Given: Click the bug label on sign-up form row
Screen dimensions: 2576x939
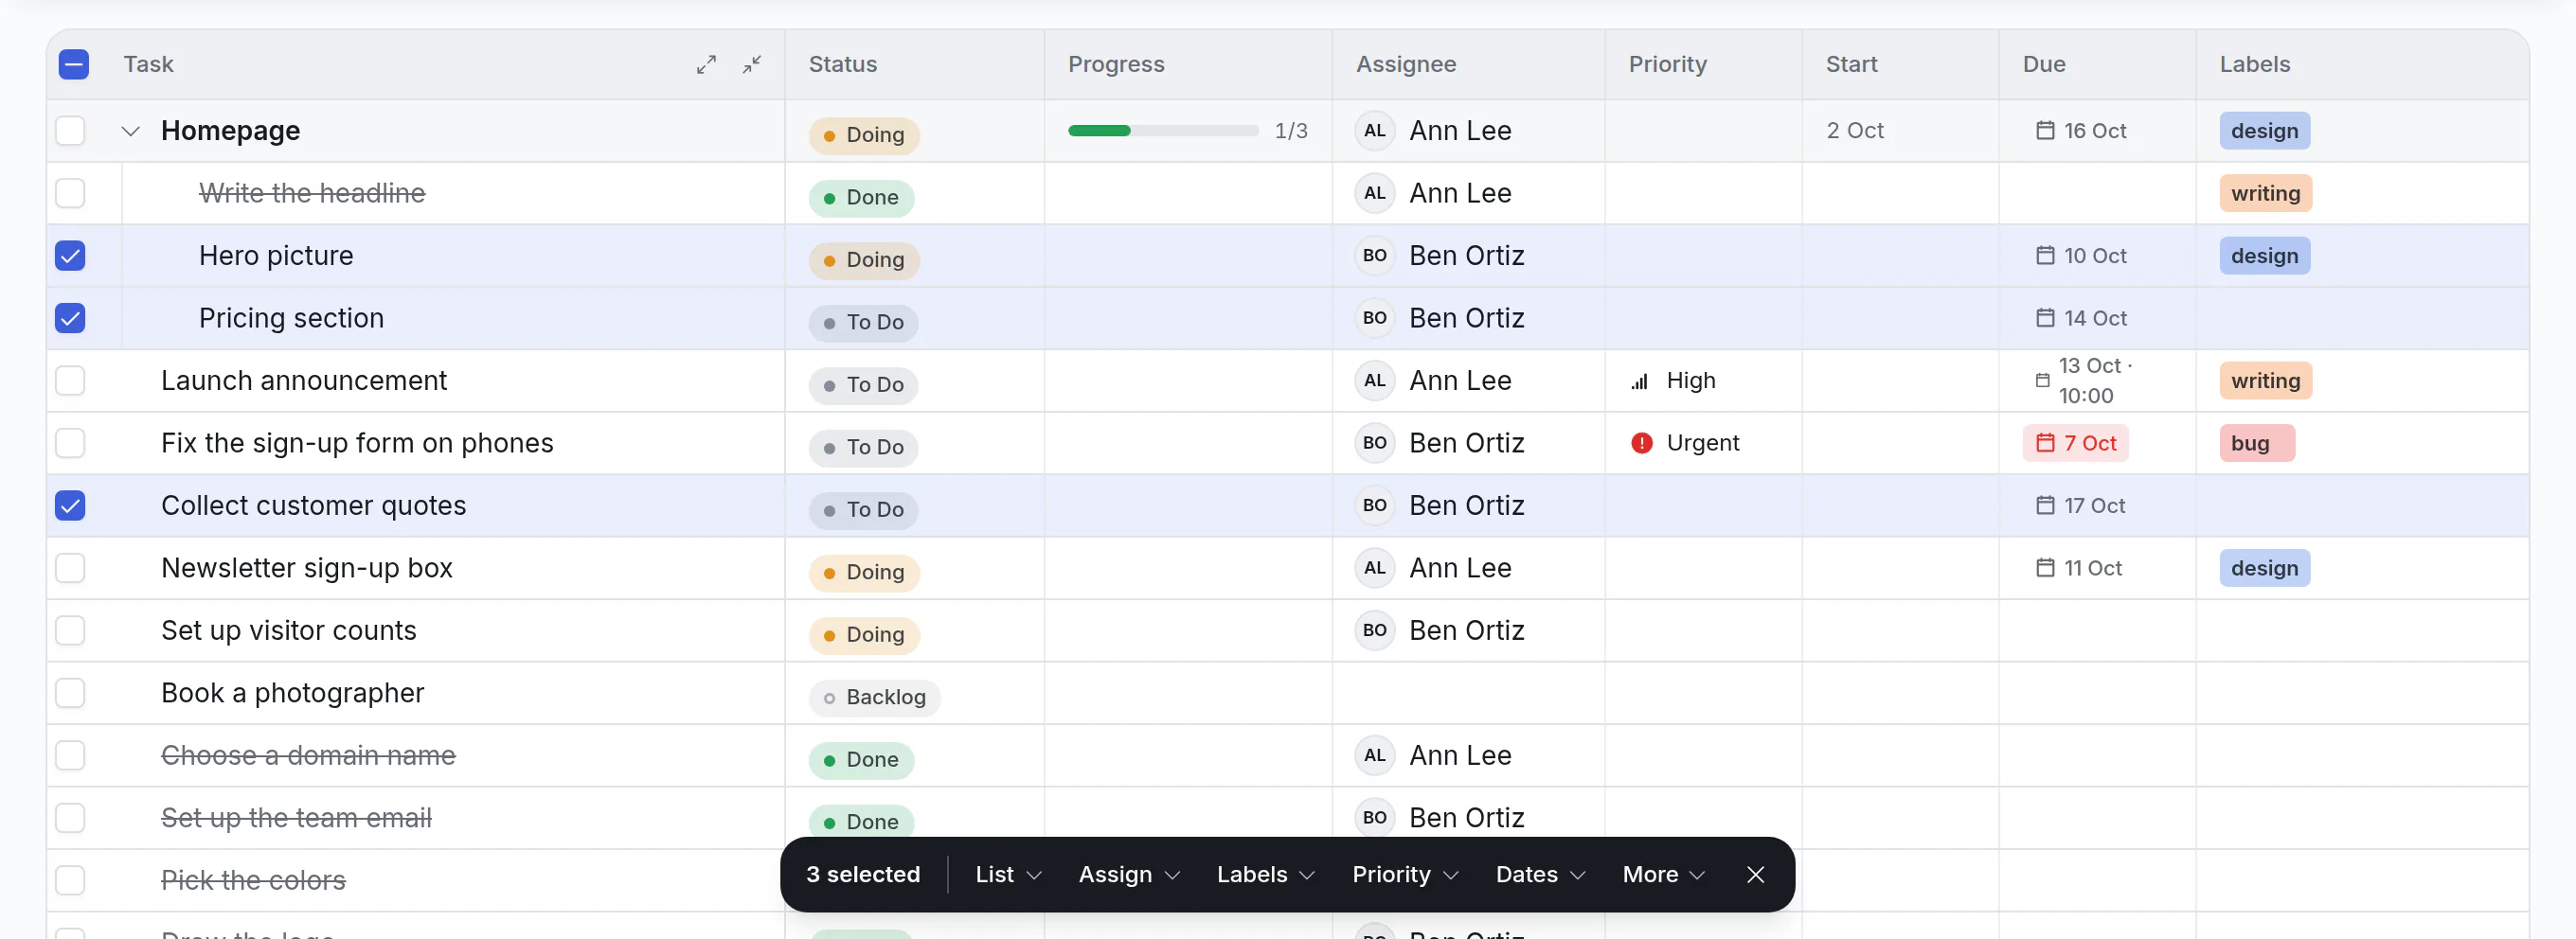Looking at the screenshot, I should [x=2256, y=443].
